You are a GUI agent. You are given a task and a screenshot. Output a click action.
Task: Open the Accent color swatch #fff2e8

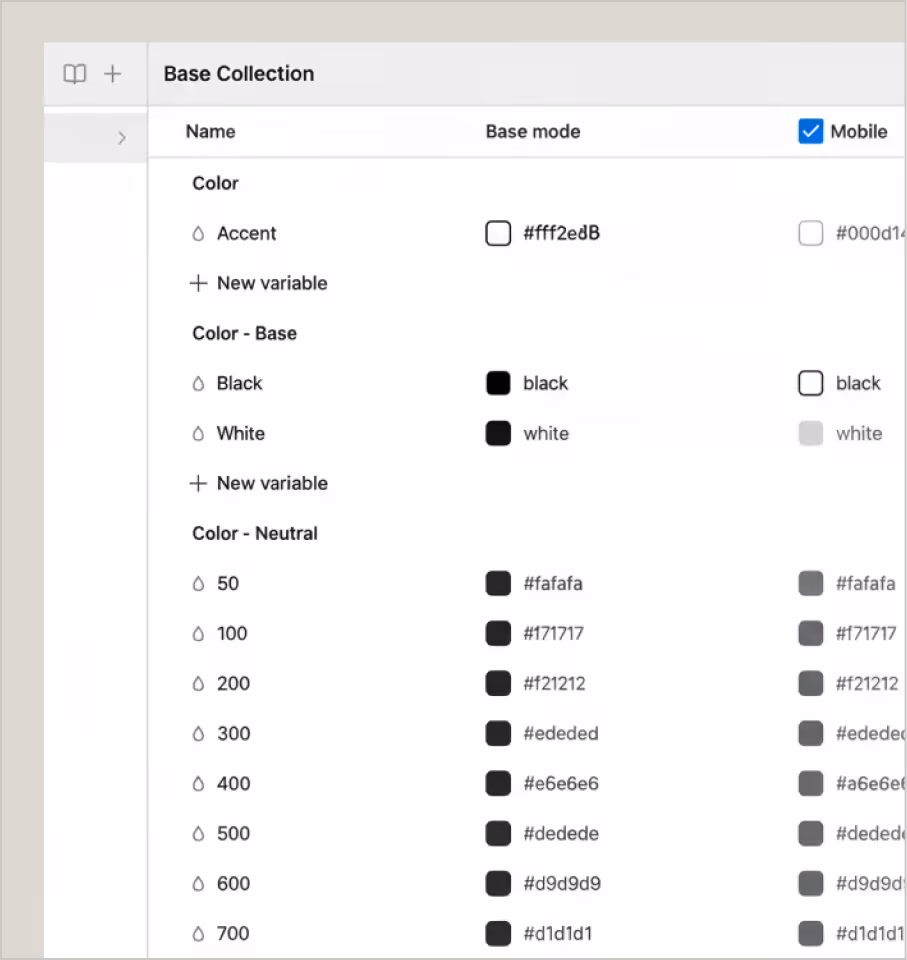coord(498,233)
